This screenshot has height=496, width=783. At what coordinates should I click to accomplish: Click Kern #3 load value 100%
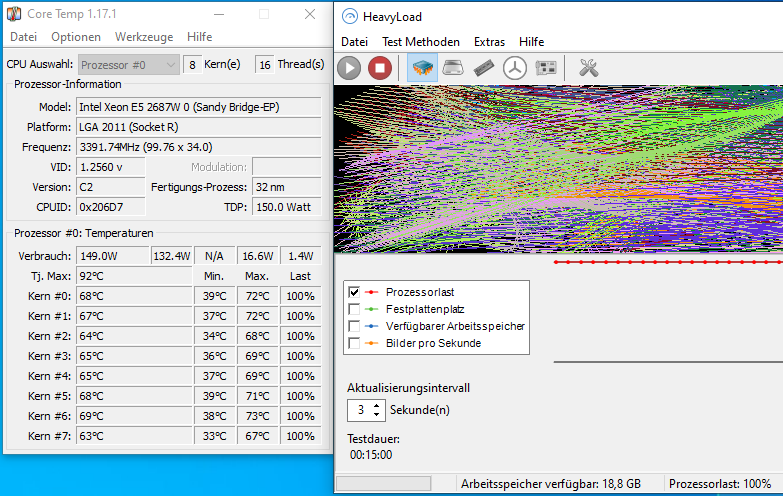coord(301,356)
